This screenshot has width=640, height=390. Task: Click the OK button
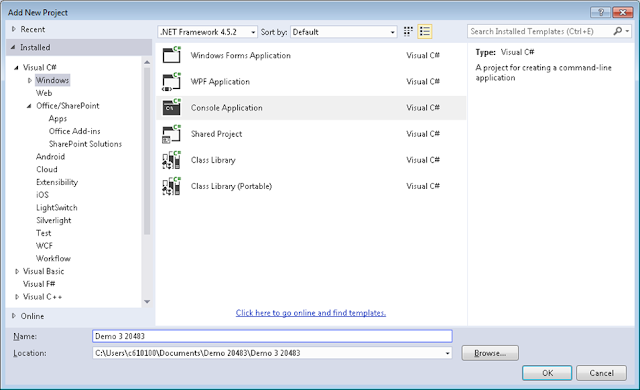click(x=547, y=373)
